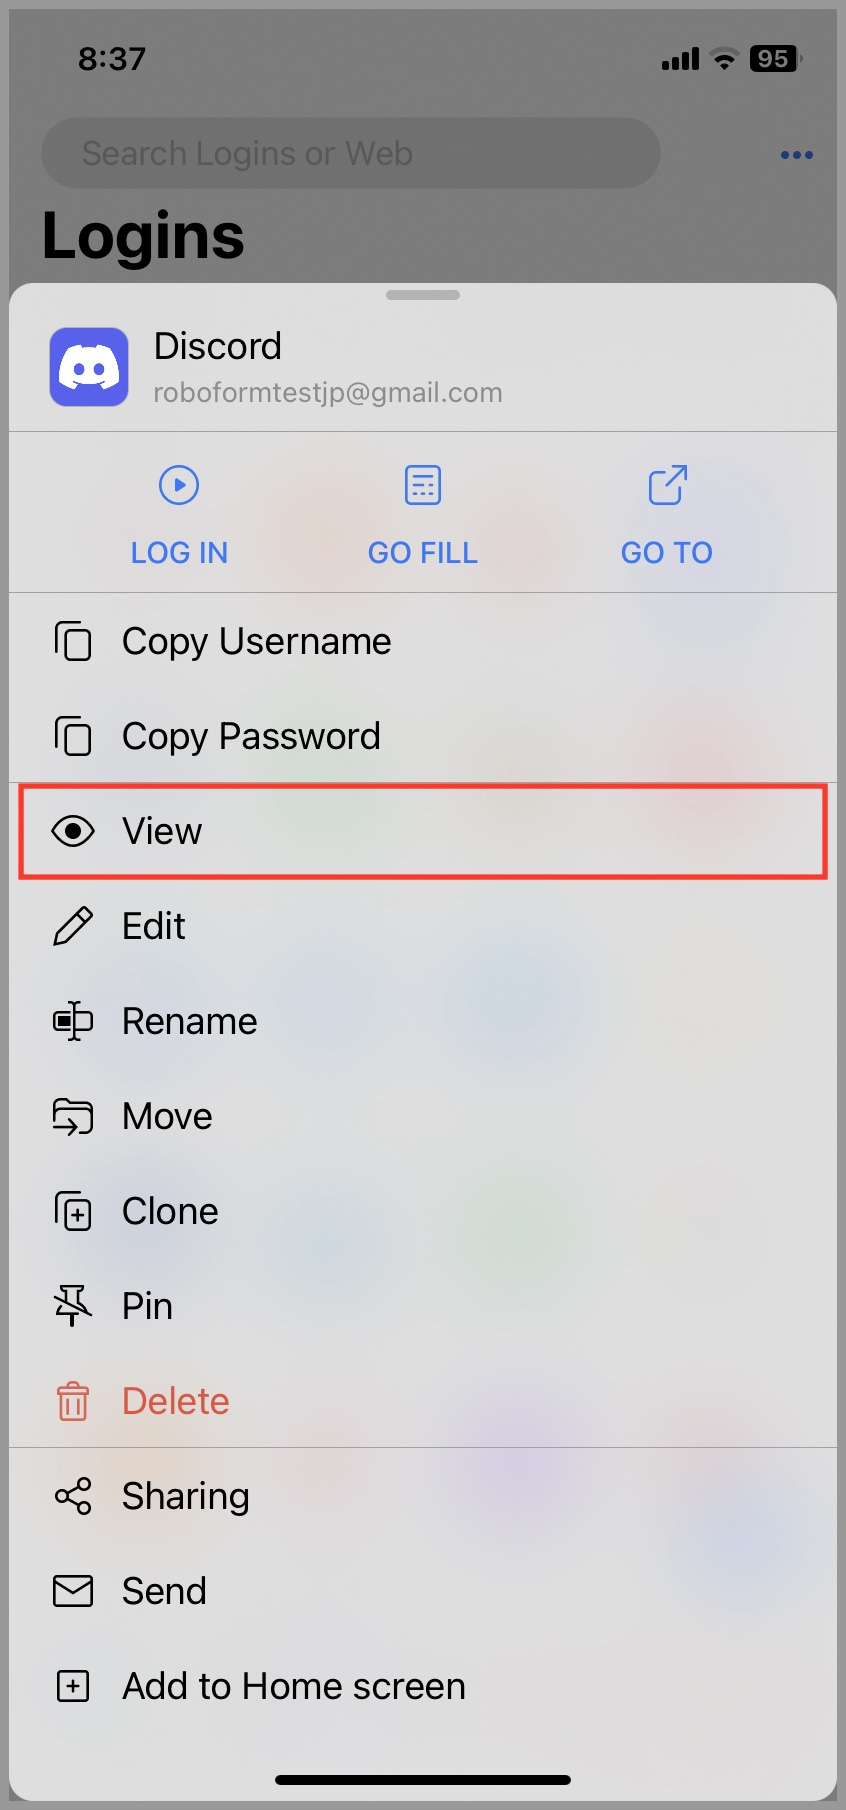Screen dimensions: 846x1810
Task: Click the Discord app logo
Action: pyautogui.click(x=89, y=367)
